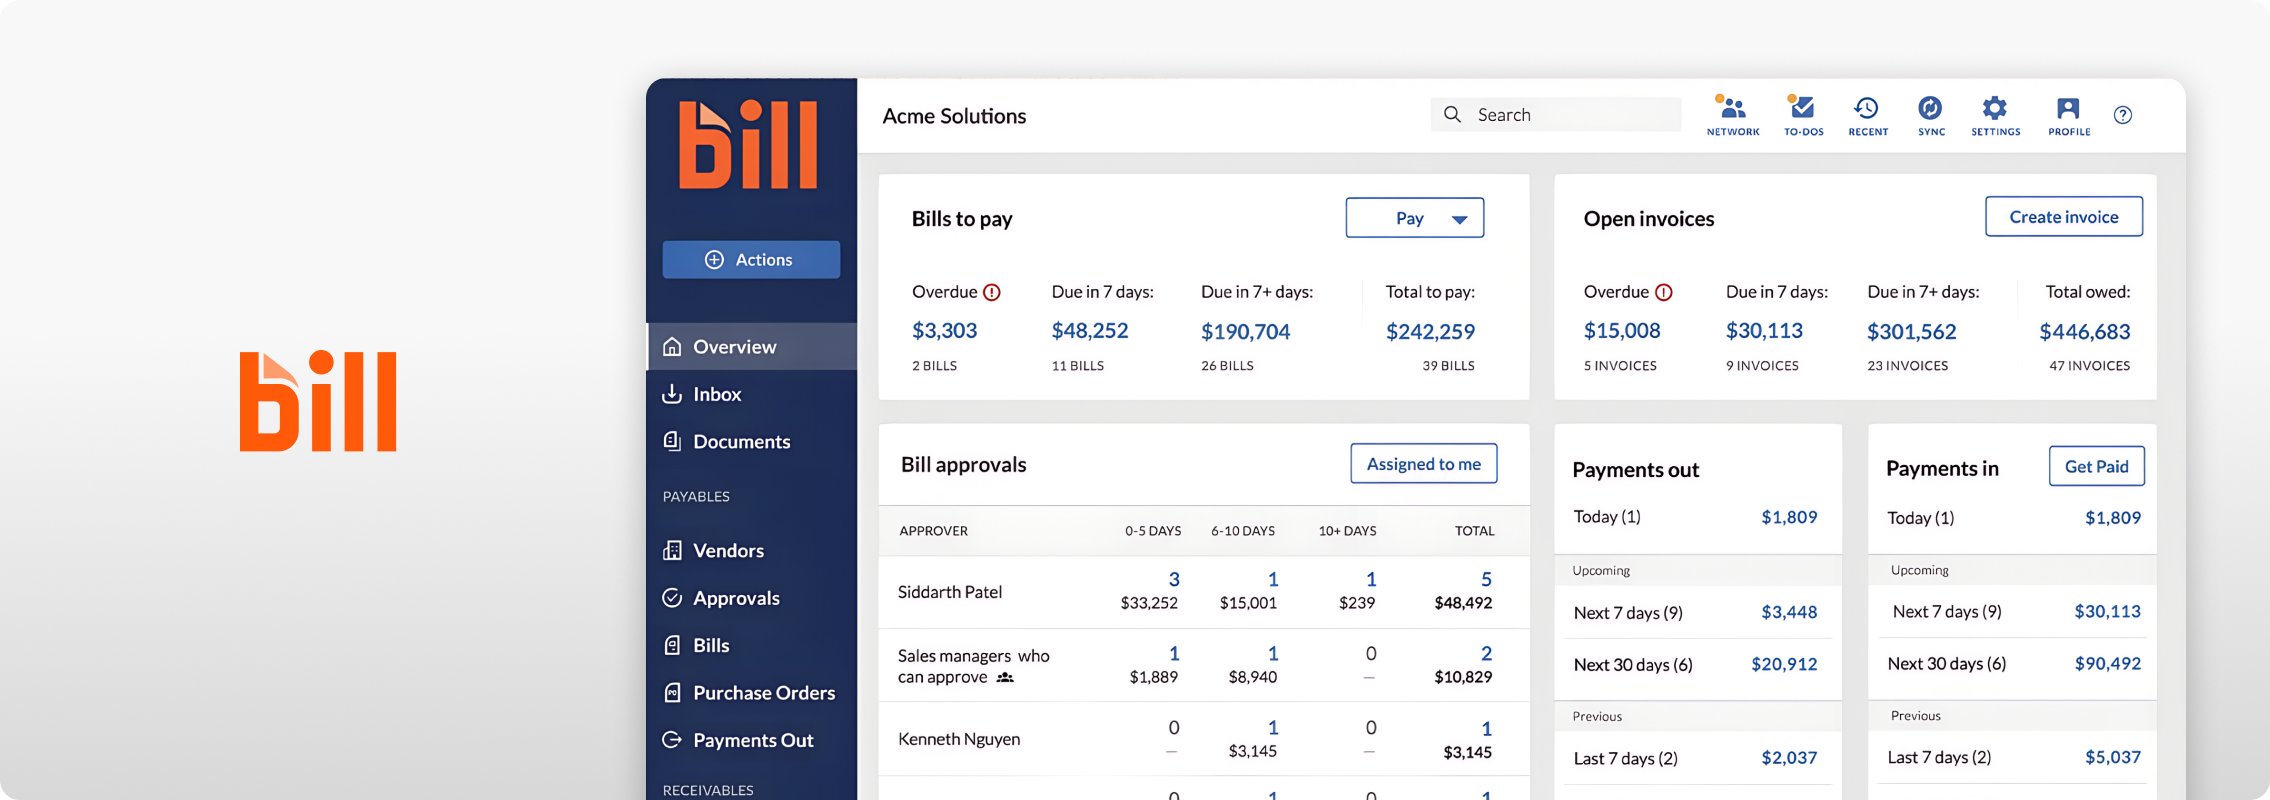Open Payments in Next 30 days $90,492
Image resolution: width=2270 pixels, height=800 pixels.
2107,663
